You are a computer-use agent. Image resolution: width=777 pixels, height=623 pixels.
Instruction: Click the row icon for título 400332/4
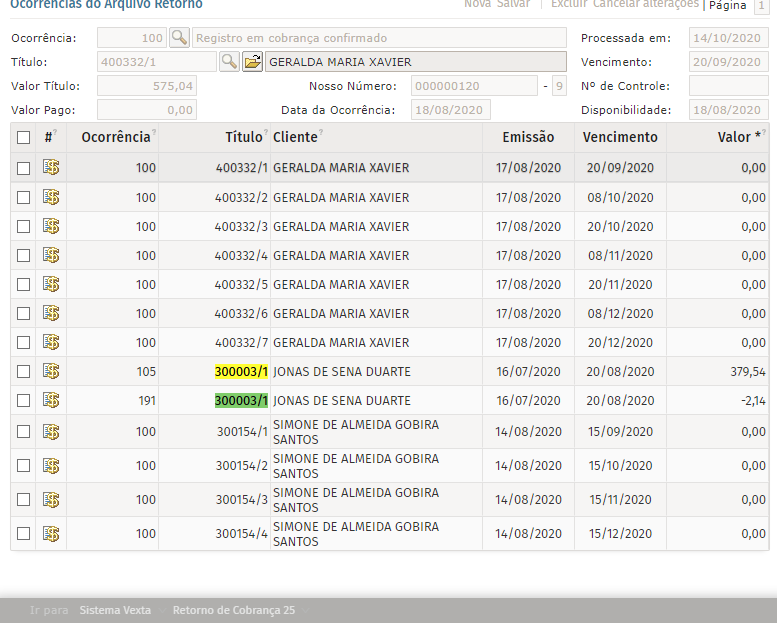51,255
